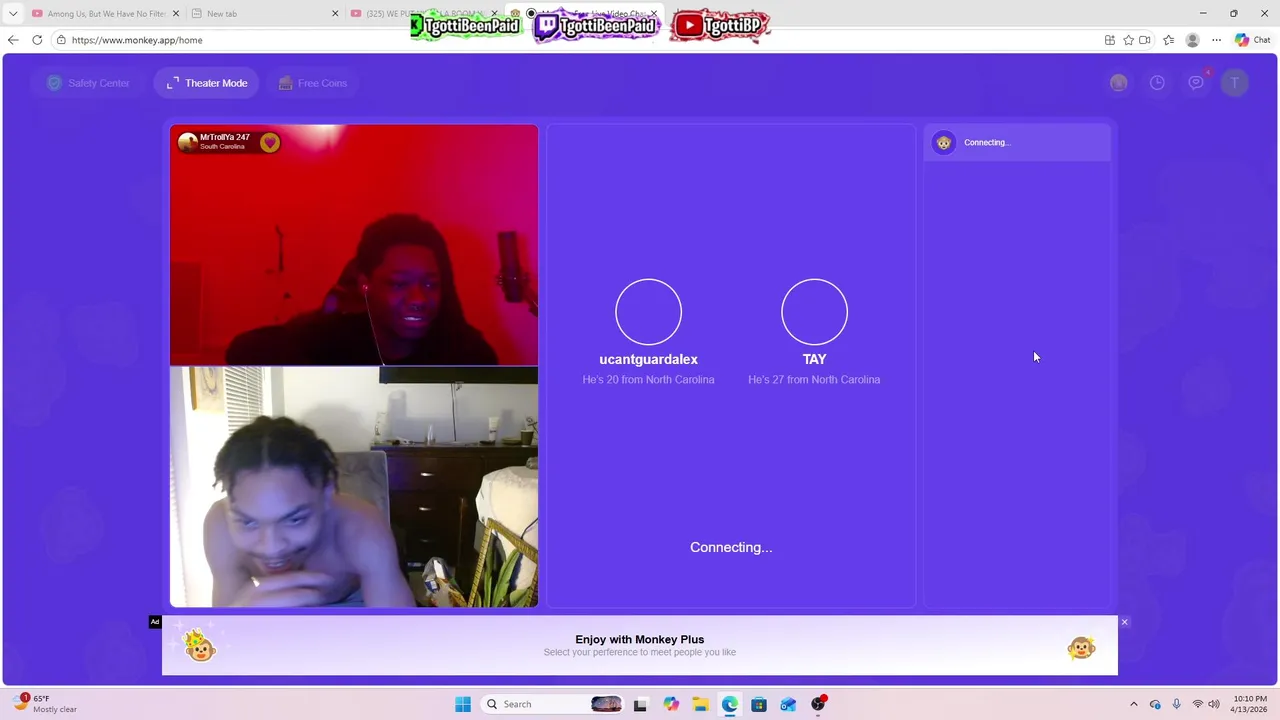Click the monkey emoji at banner right

point(1081,648)
